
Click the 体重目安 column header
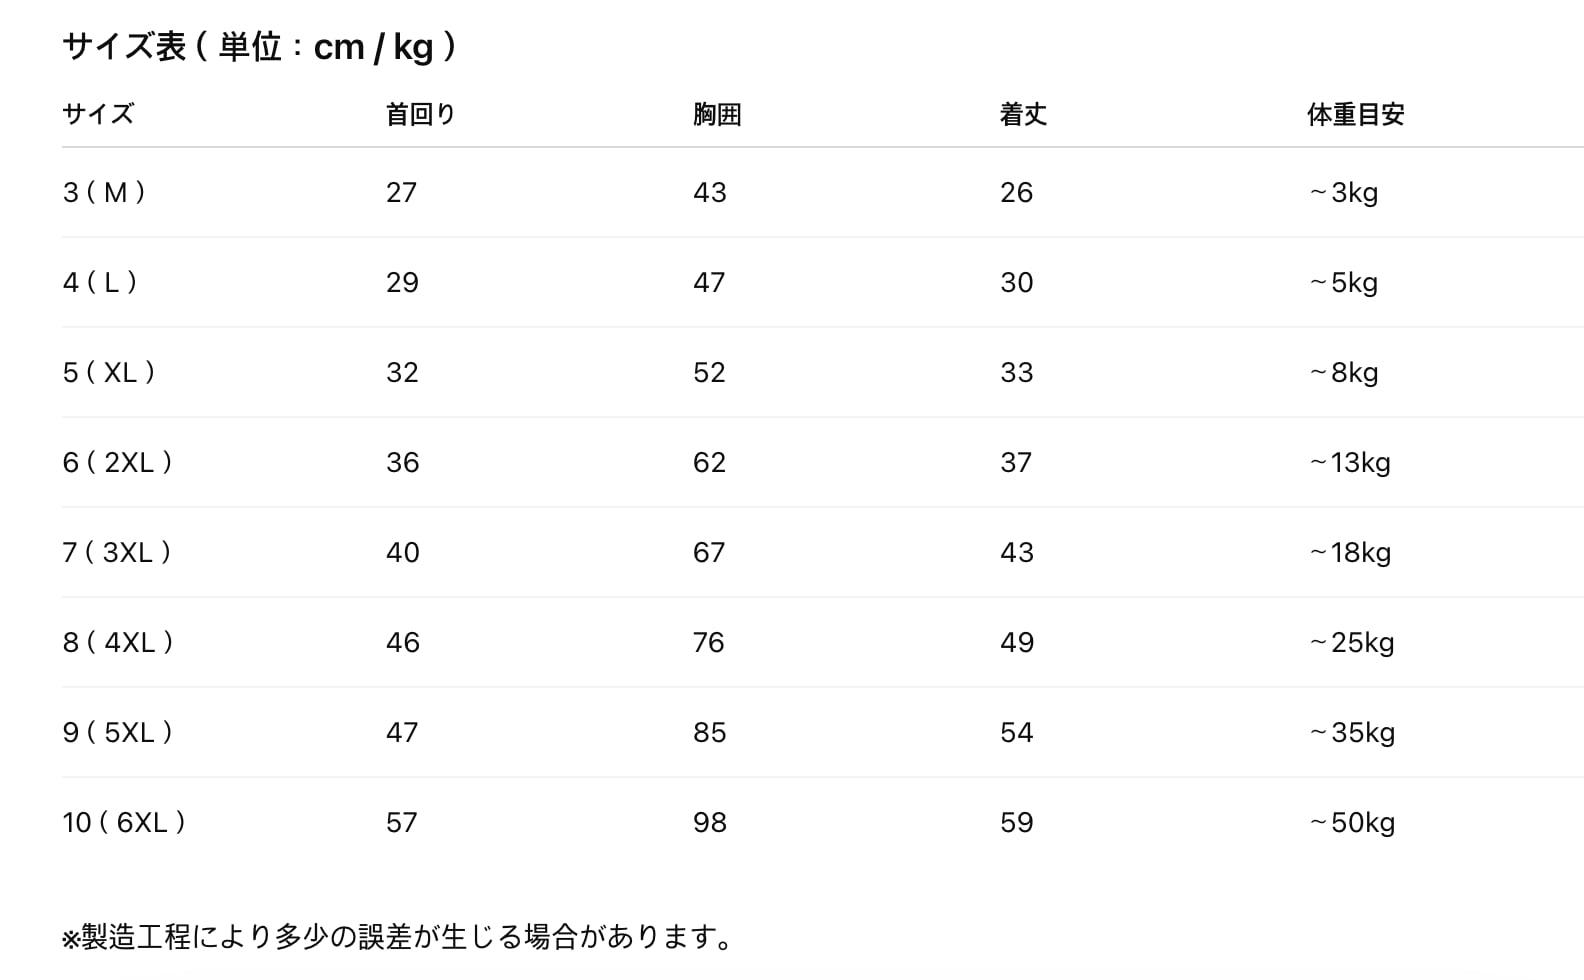[1355, 114]
